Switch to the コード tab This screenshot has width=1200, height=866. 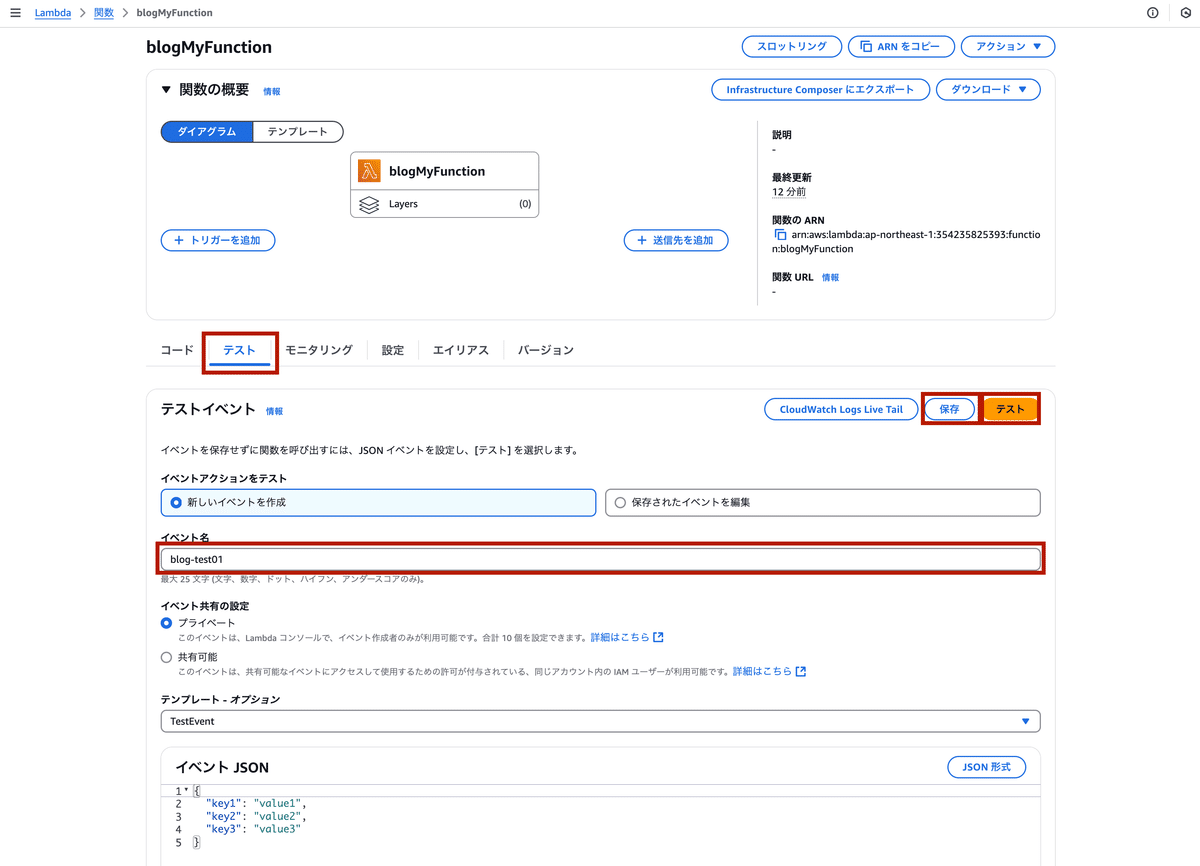(177, 350)
